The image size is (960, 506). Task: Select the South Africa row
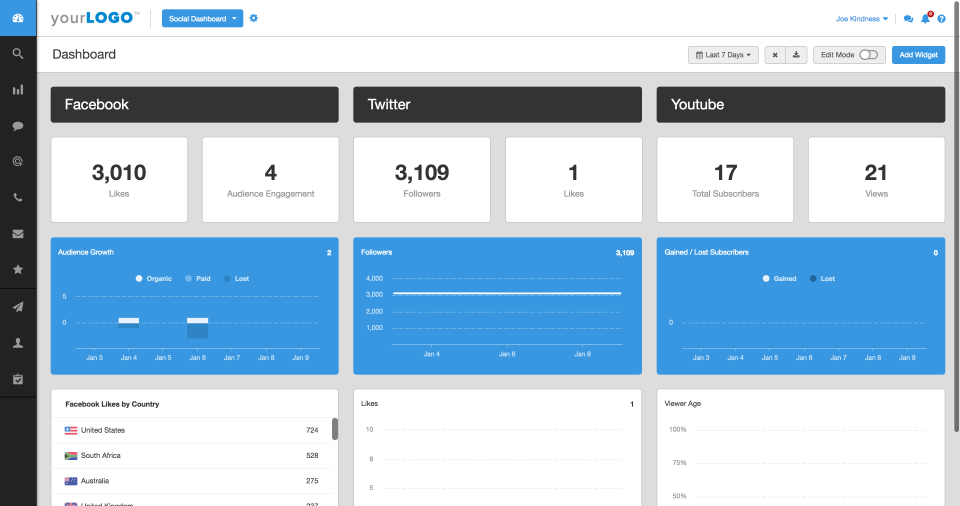pos(192,456)
